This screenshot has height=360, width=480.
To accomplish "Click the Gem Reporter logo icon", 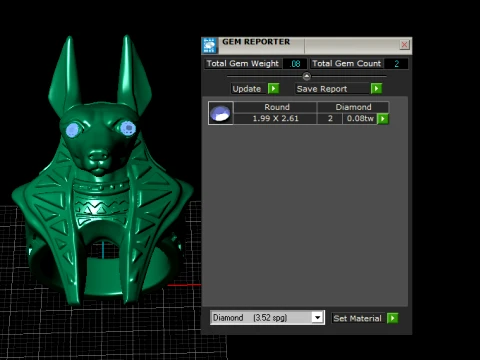I will click(209, 45).
